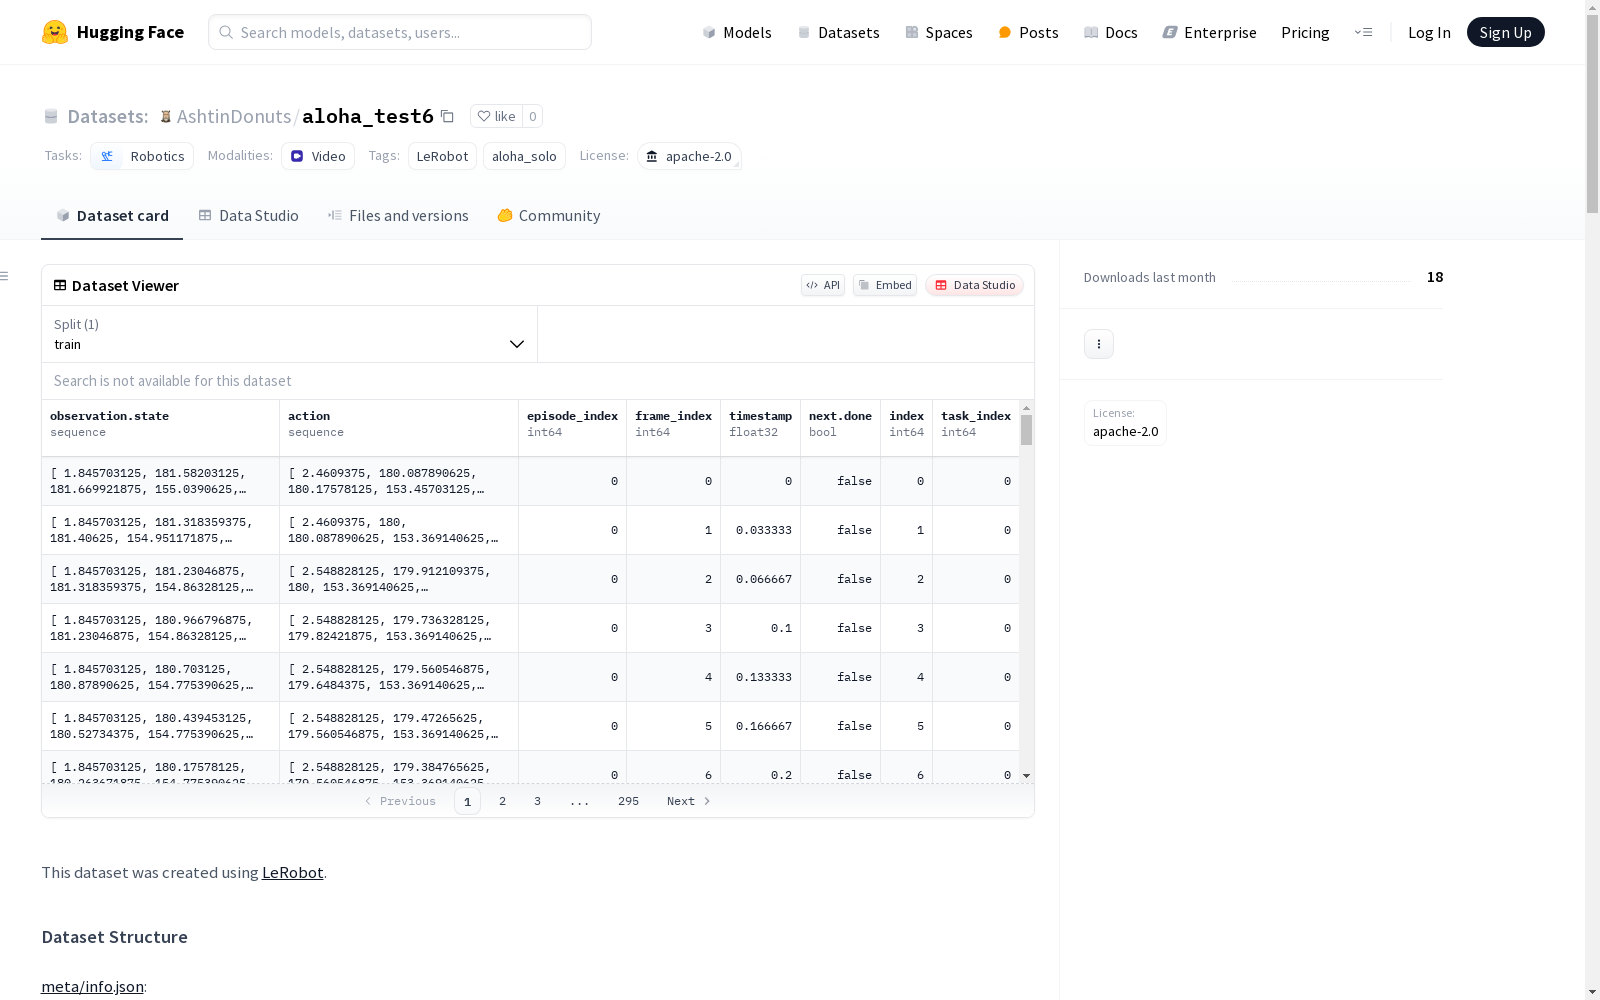Click the LeRobot tag

(x=442, y=156)
